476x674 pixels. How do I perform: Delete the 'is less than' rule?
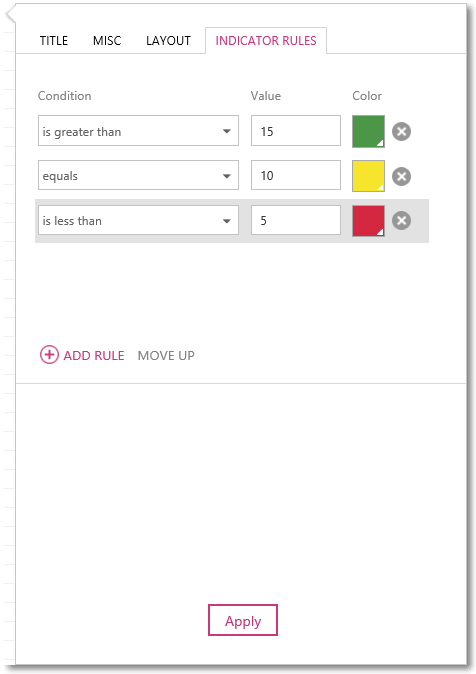401,221
